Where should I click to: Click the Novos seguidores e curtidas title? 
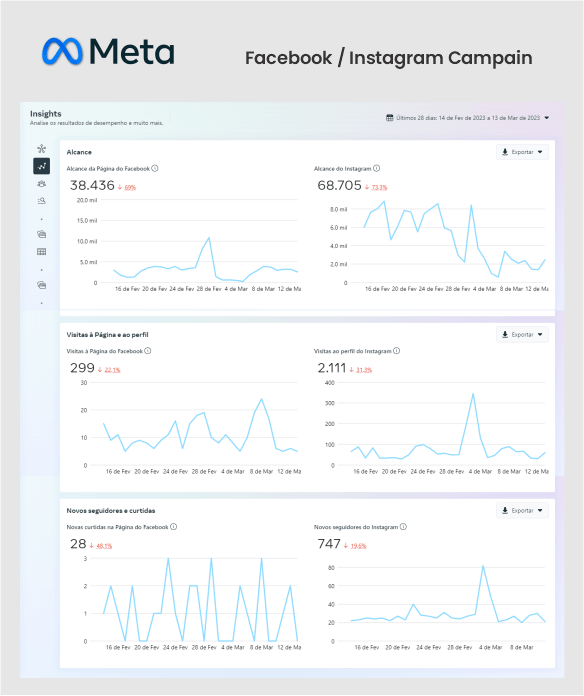click(x=111, y=510)
